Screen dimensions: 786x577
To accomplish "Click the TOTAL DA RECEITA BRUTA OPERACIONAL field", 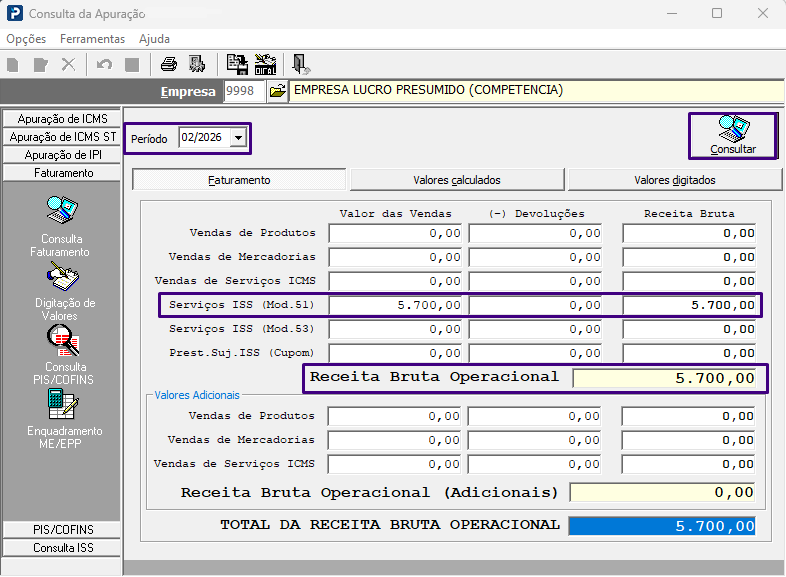I will tap(662, 526).
